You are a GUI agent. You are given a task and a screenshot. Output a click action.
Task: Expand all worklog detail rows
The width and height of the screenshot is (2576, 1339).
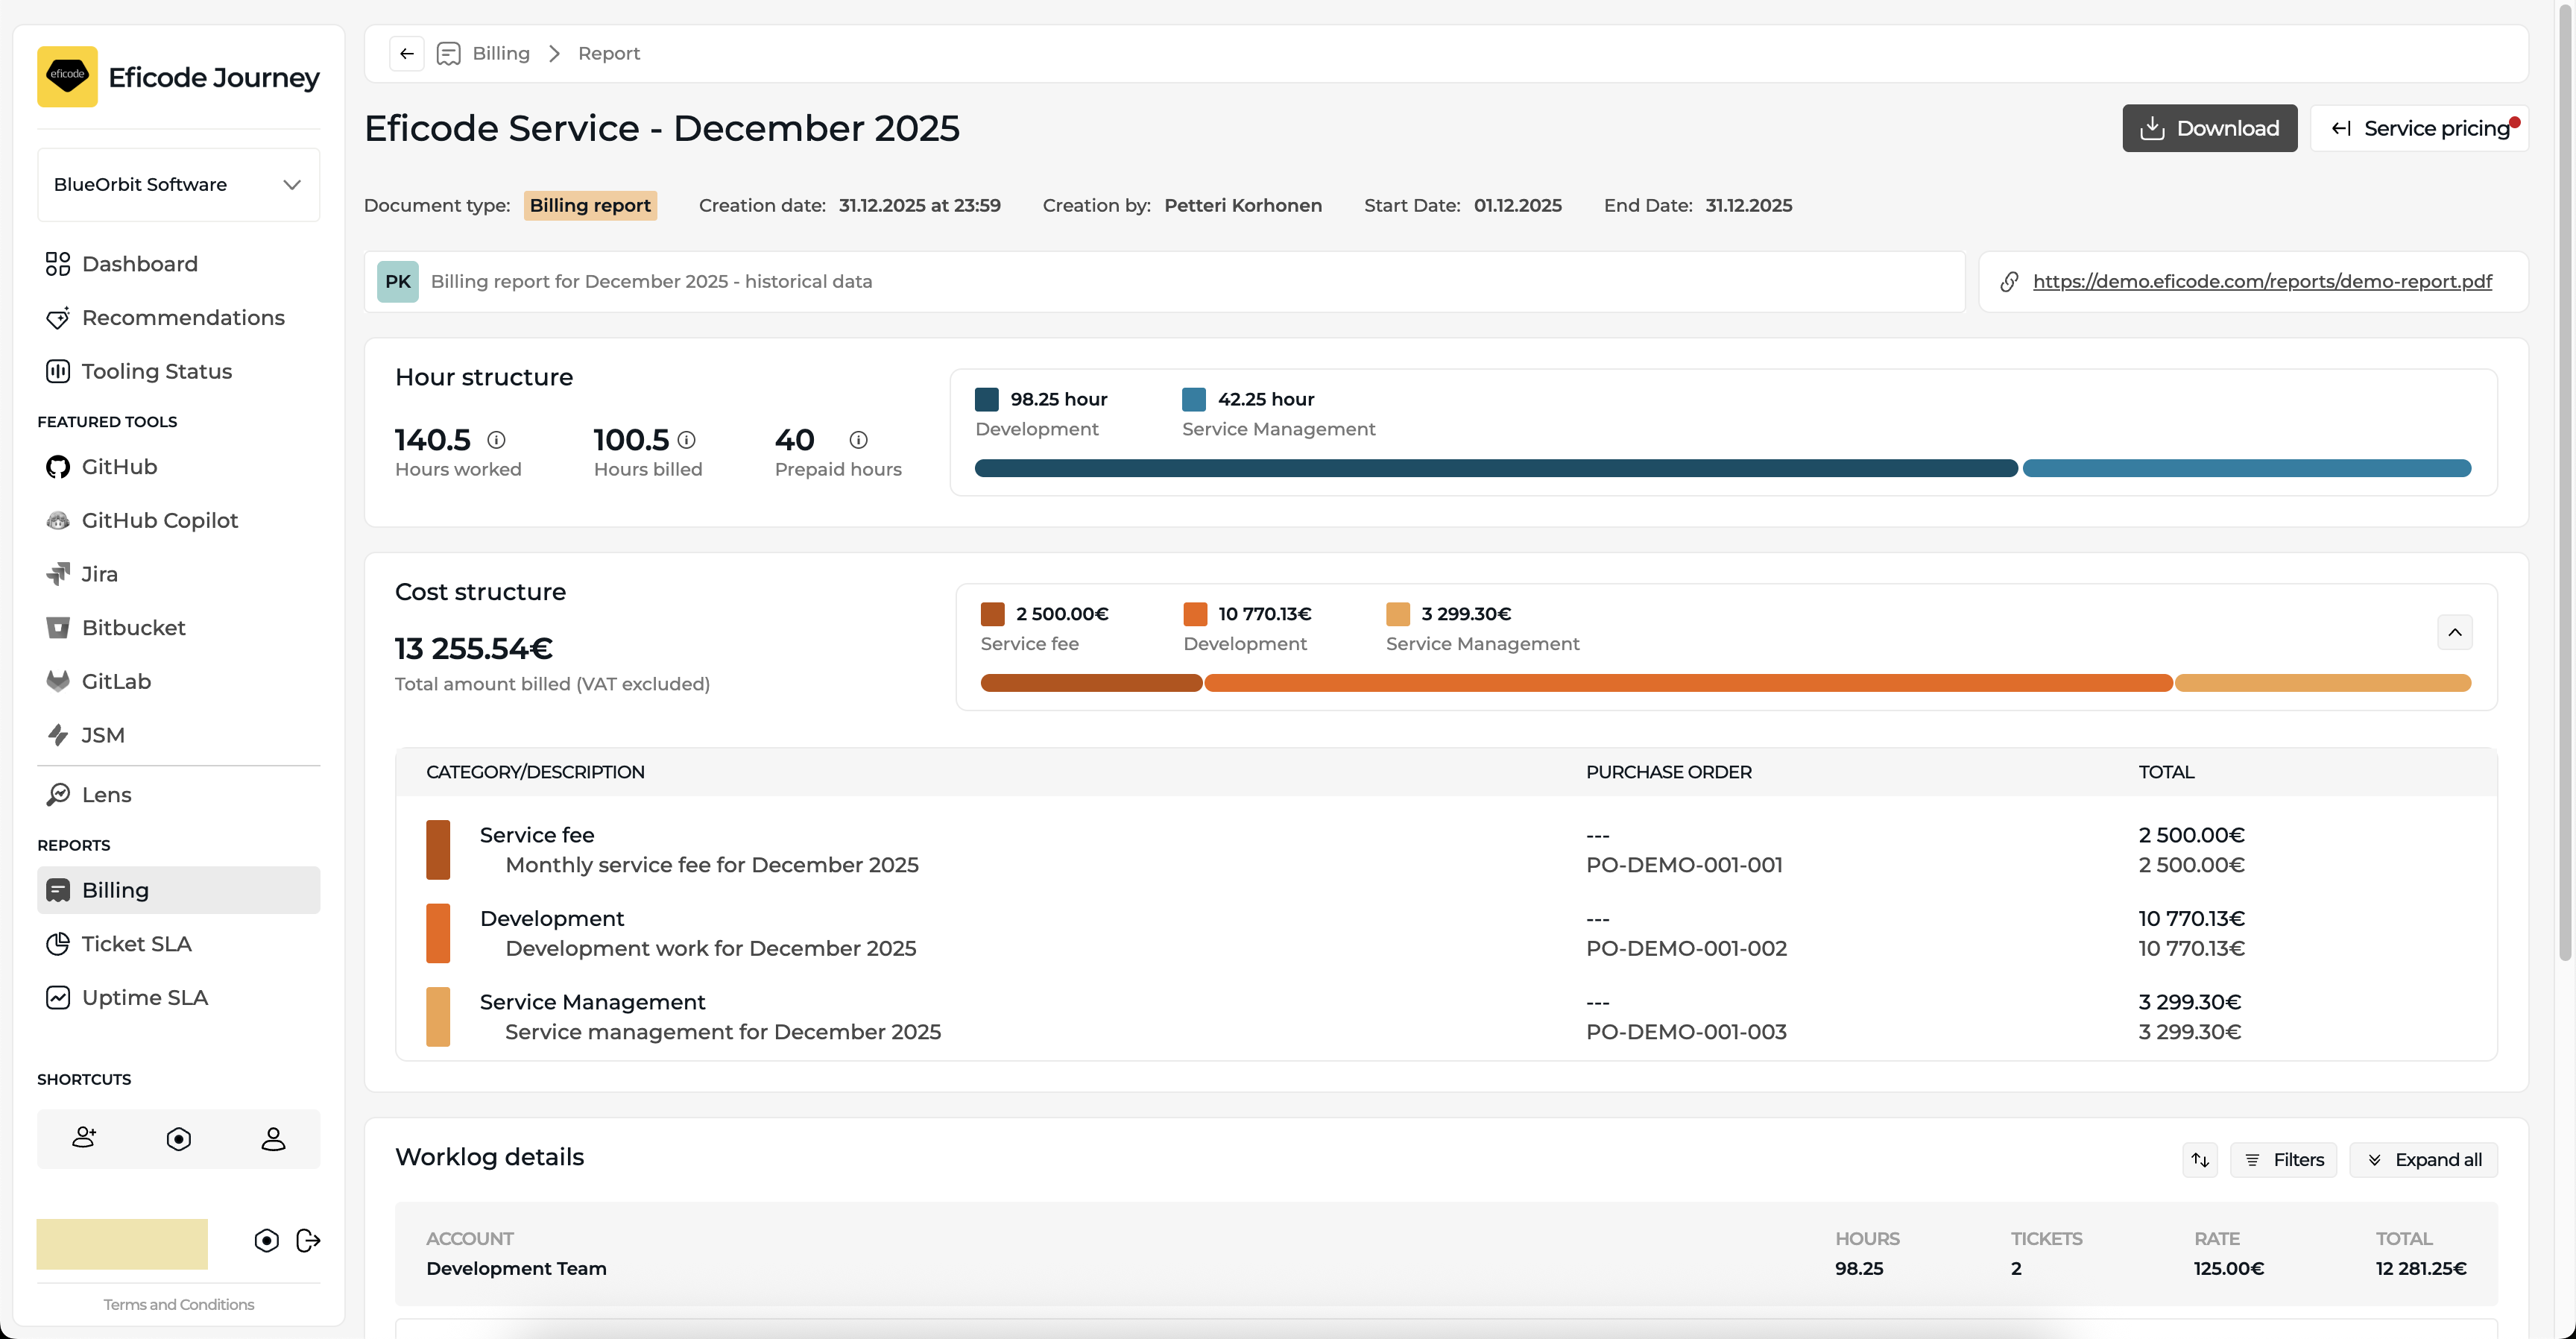(x=2423, y=1160)
